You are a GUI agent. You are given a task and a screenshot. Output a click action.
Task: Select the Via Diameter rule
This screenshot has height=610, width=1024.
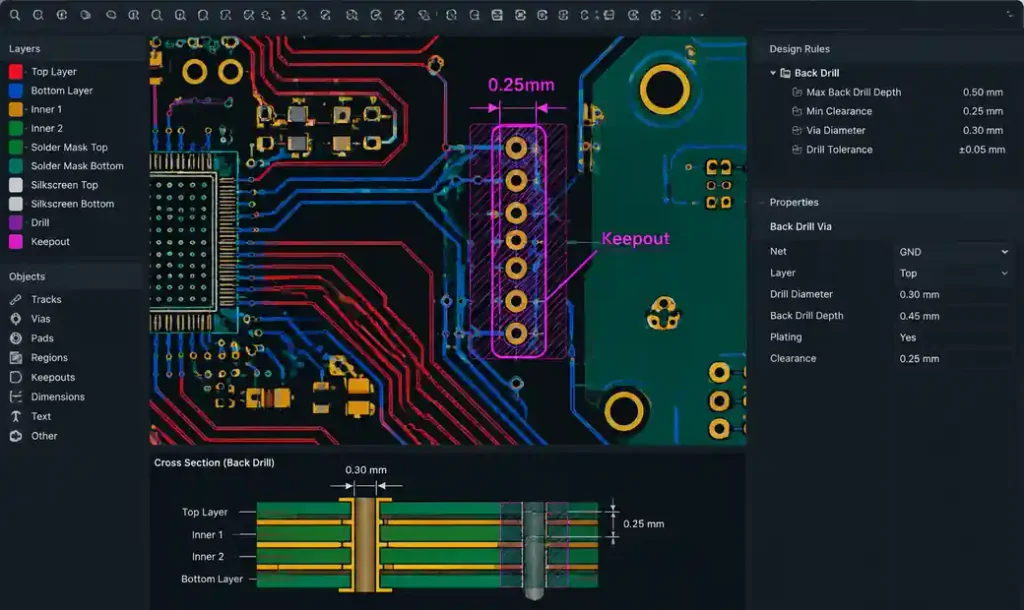835,131
